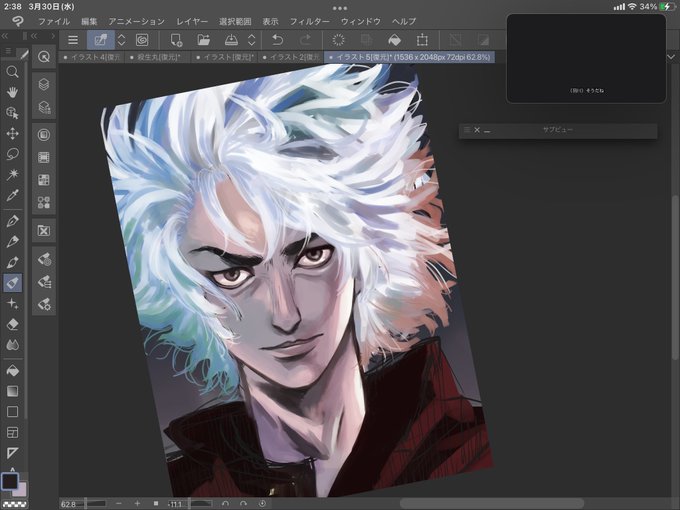Open the ヘルプ menu
This screenshot has width=680, height=510.
click(x=404, y=21)
